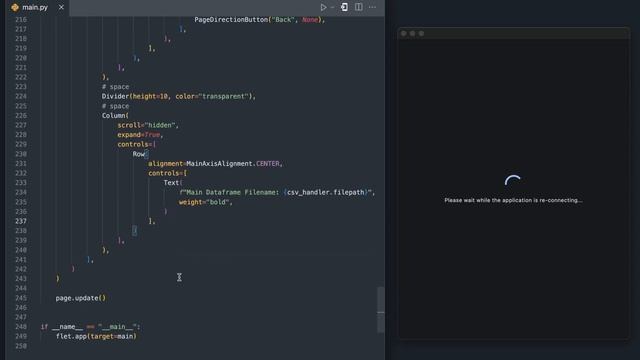Click the Python file icon on main.py tab
The height and width of the screenshot is (360, 640).
(x=15, y=7)
